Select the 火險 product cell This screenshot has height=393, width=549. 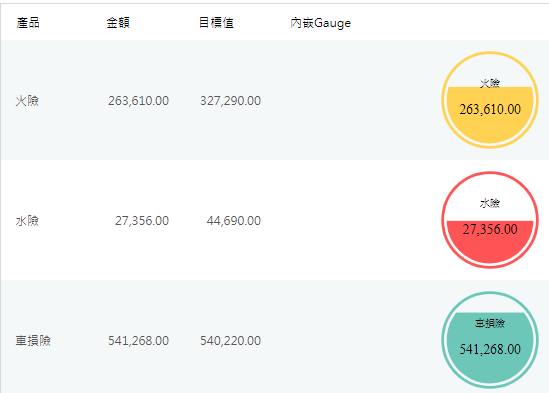click(27, 101)
